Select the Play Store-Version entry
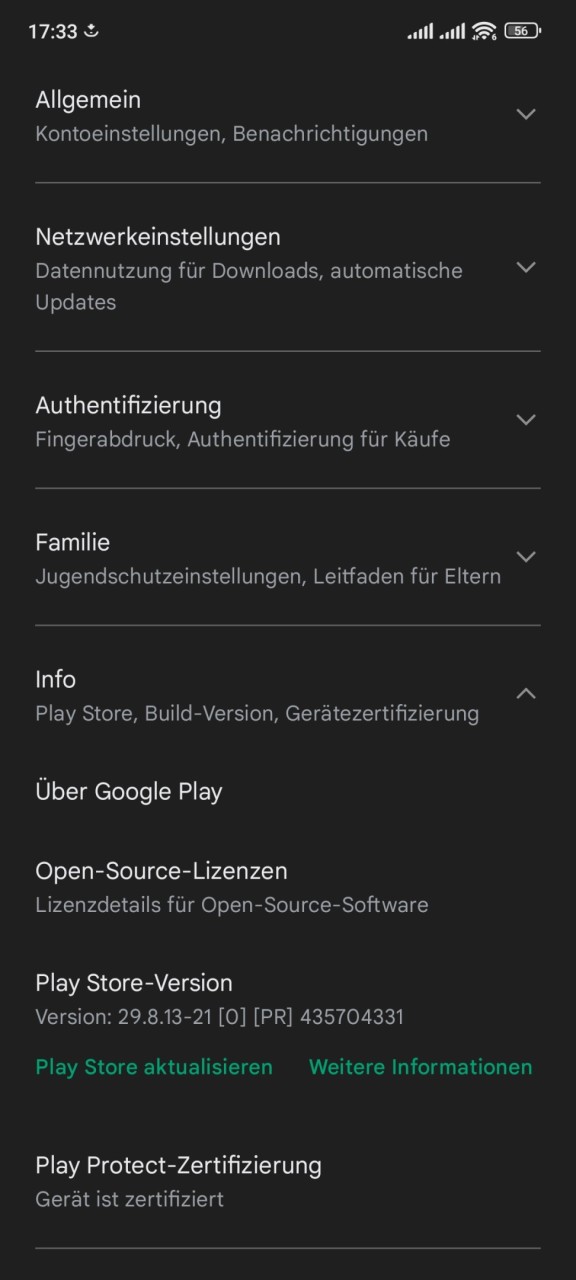This screenshot has width=576, height=1280. point(288,999)
